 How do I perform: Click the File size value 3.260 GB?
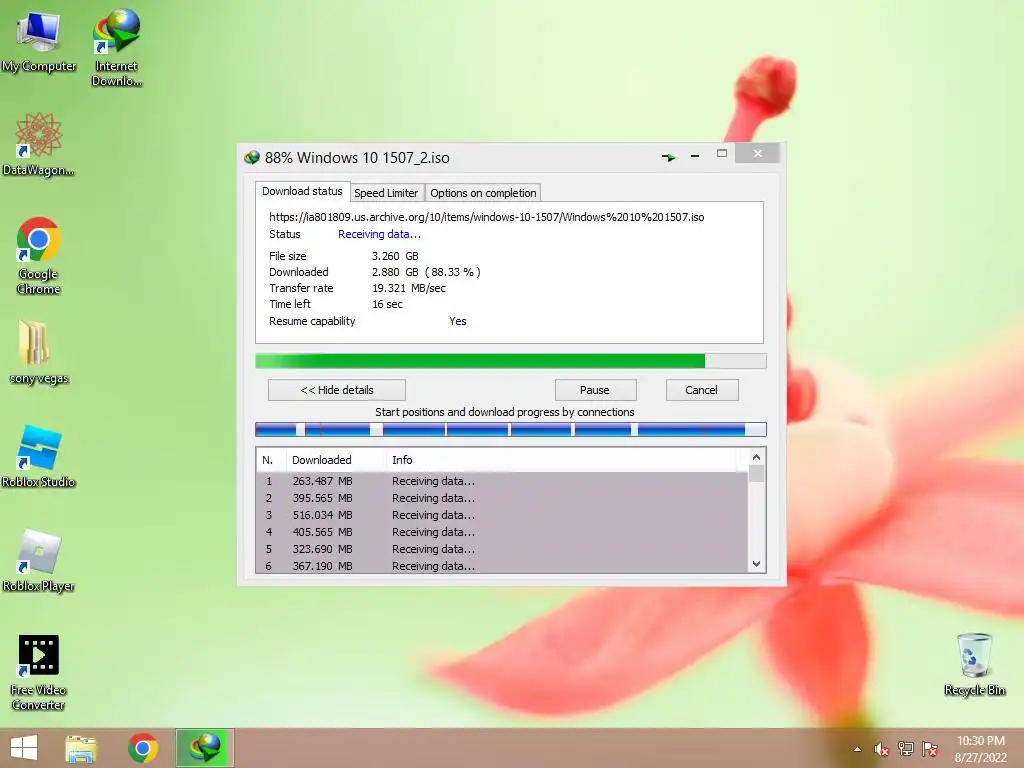pos(395,256)
